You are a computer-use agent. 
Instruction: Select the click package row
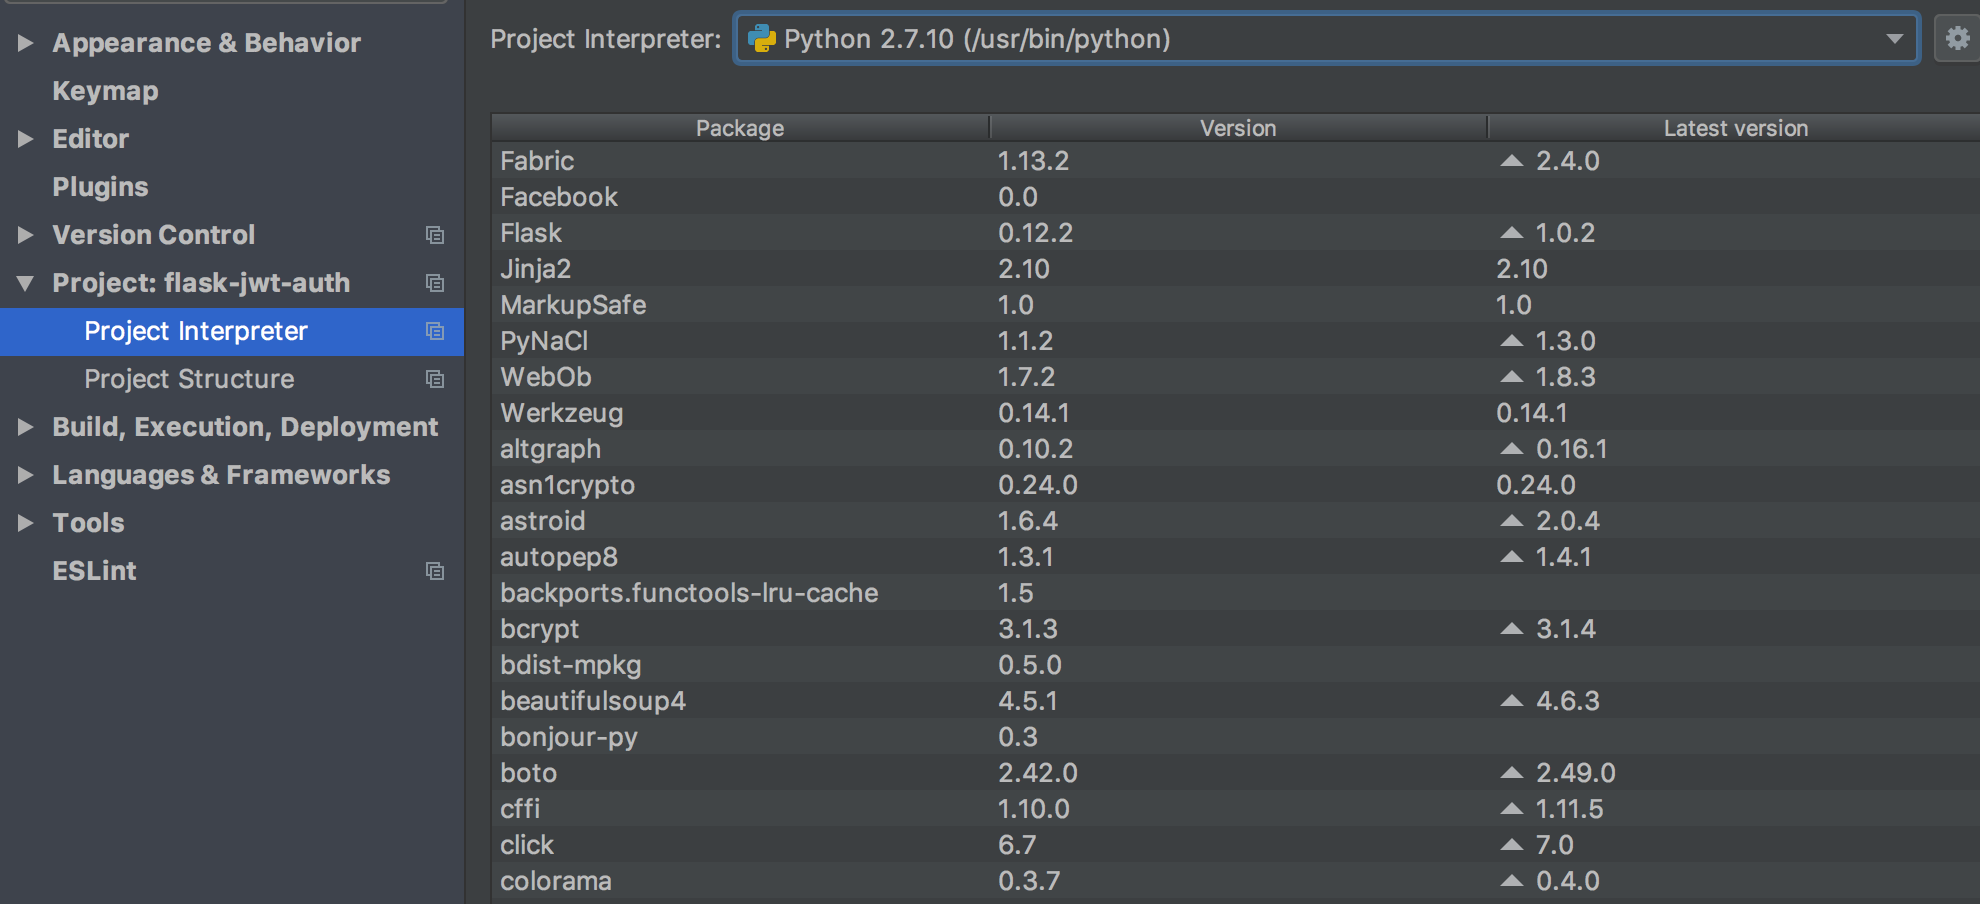pyautogui.click(x=1236, y=845)
